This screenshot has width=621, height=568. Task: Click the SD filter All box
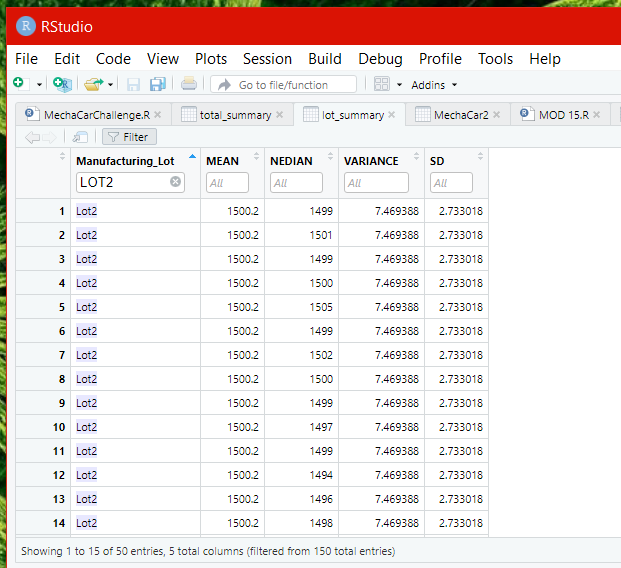(x=451, y=183)
